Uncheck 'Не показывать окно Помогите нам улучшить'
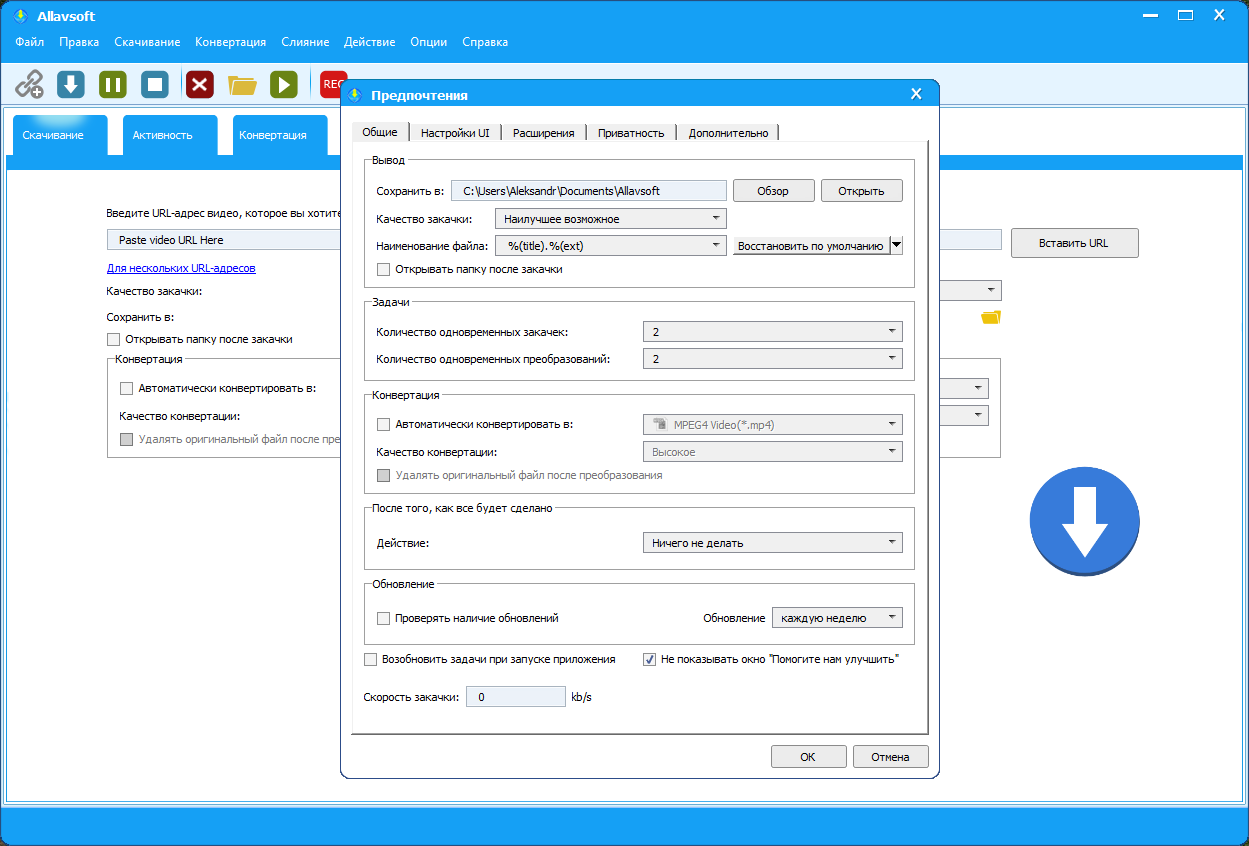This screenshot has width=1249, height=846. (x=649, y=659)
